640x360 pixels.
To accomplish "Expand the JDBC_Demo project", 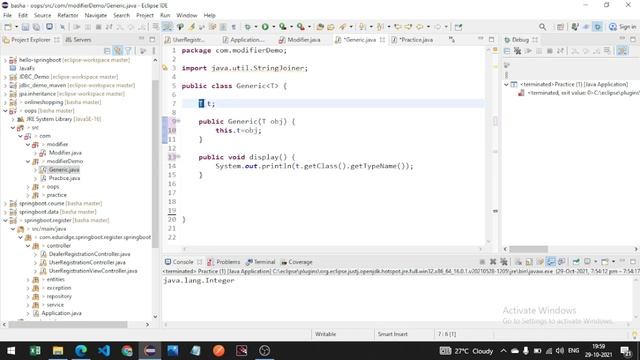I will pyautogui.click(x=5, y=77).
